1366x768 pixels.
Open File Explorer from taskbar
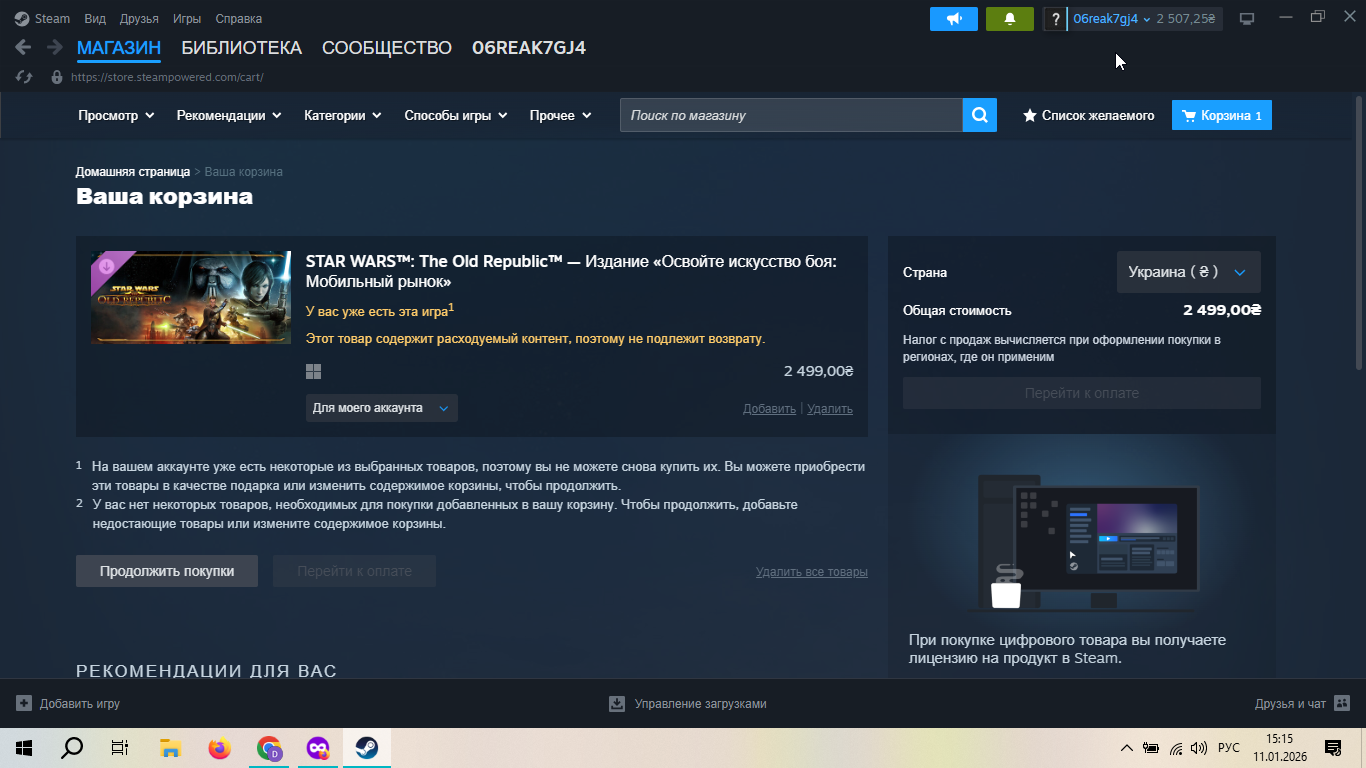[170, 748]
